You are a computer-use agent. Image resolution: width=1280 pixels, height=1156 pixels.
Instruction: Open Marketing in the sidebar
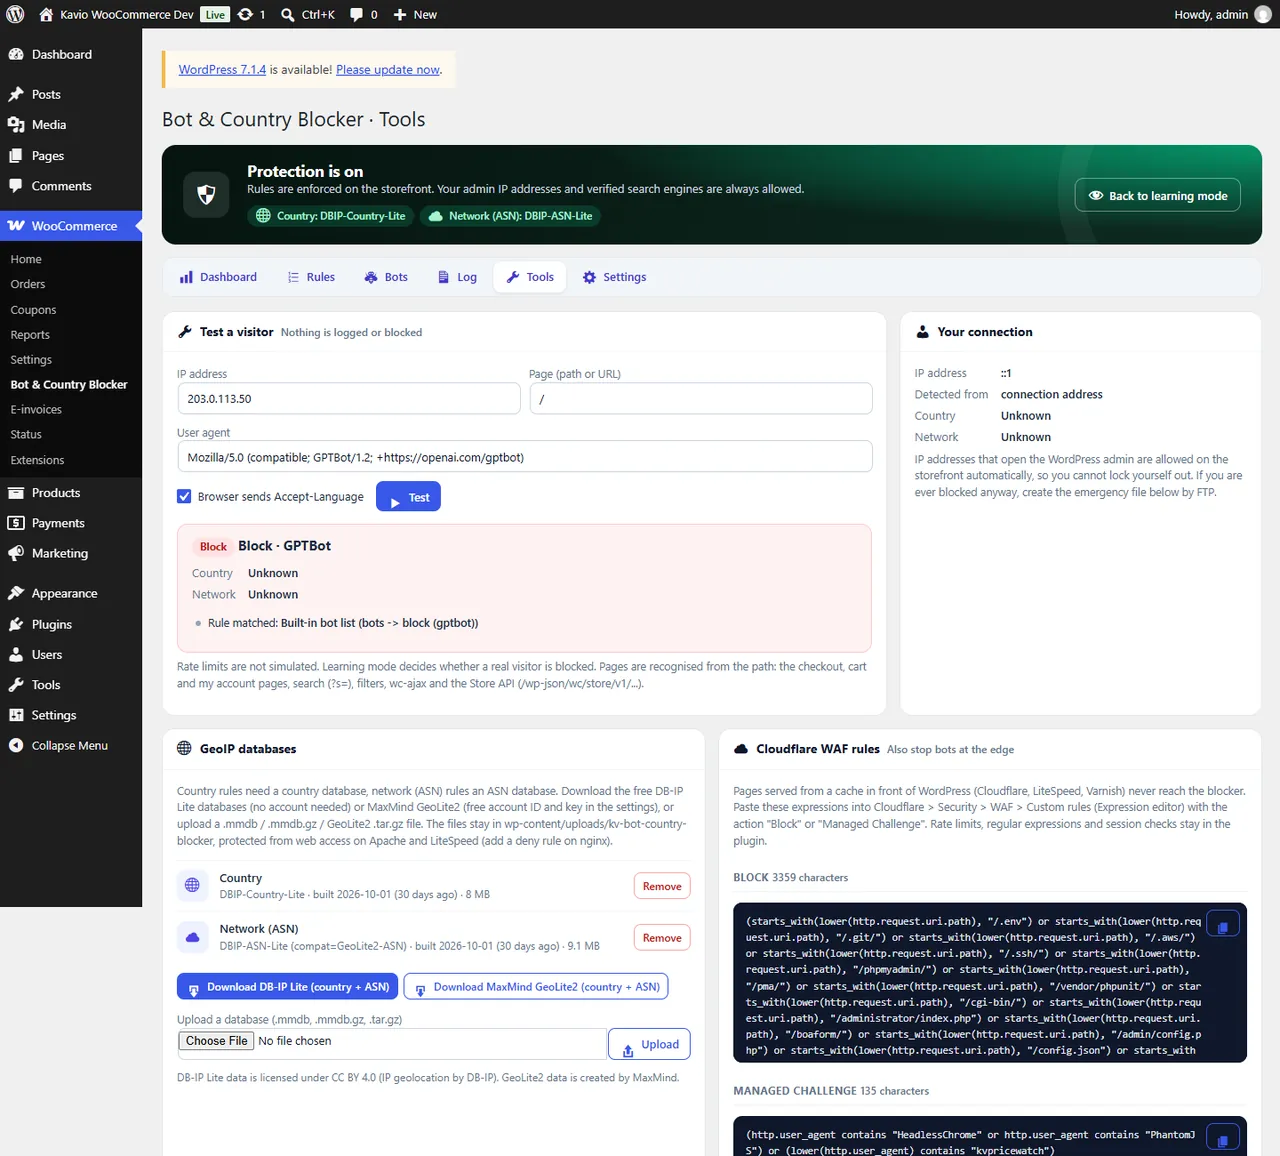click(x=60, y=553)
